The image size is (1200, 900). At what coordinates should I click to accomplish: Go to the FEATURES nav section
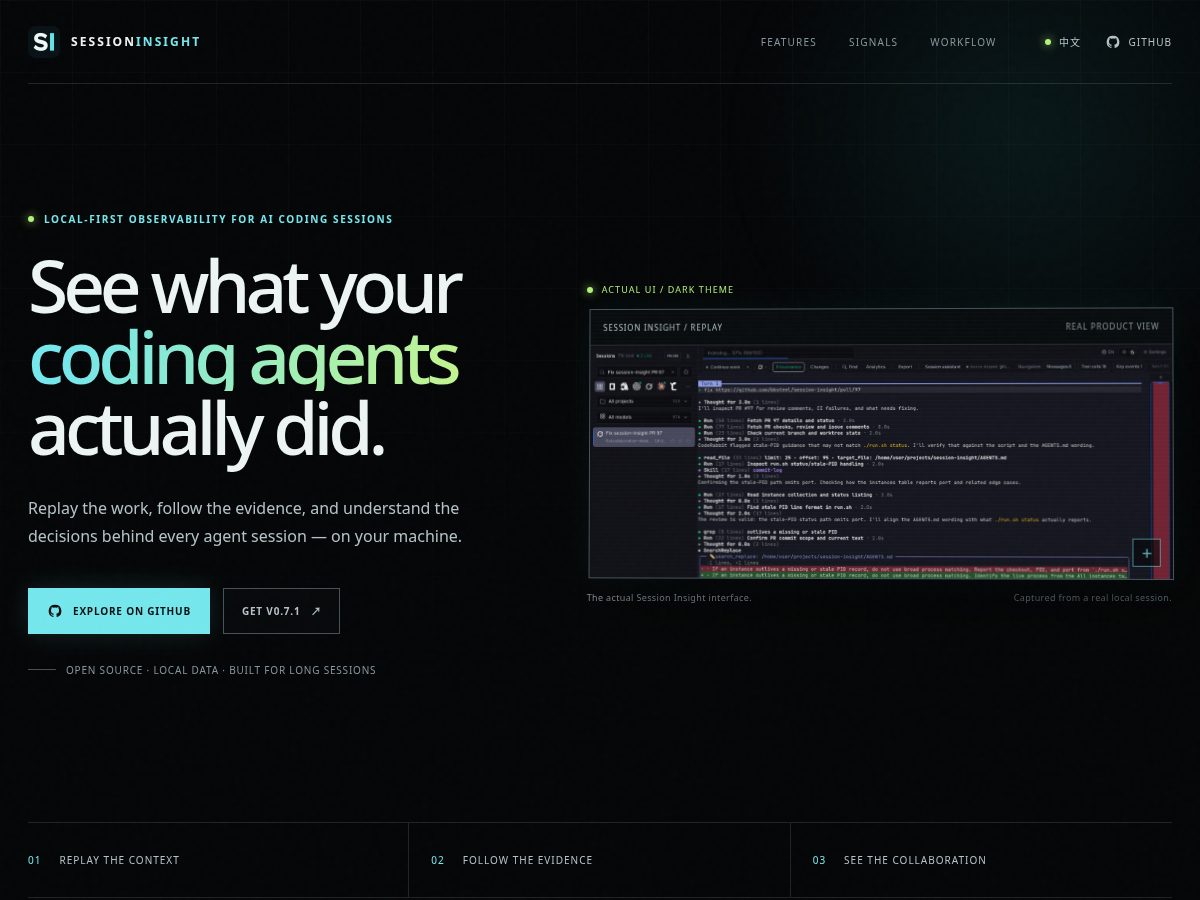pos(788,42)
